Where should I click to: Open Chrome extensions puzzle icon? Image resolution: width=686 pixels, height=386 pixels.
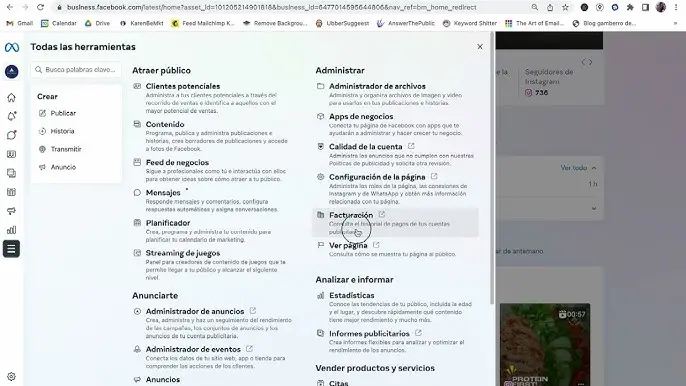(x=630, y=7)
